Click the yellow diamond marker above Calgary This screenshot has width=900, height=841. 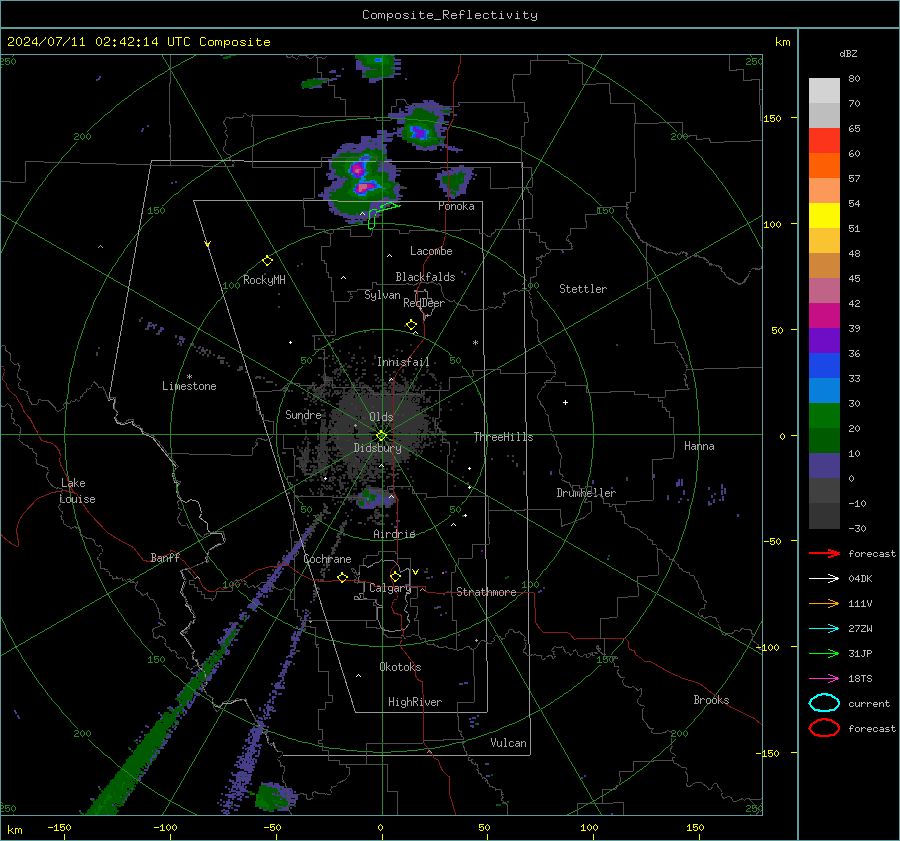point(395,576)
